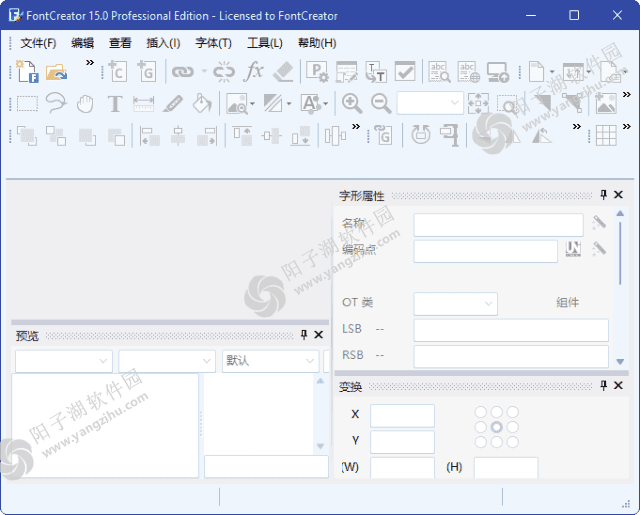The width and height of the screenshot is (640, 515).
Task: Pin the 预览 panel
Action: [x=304, y=335]
